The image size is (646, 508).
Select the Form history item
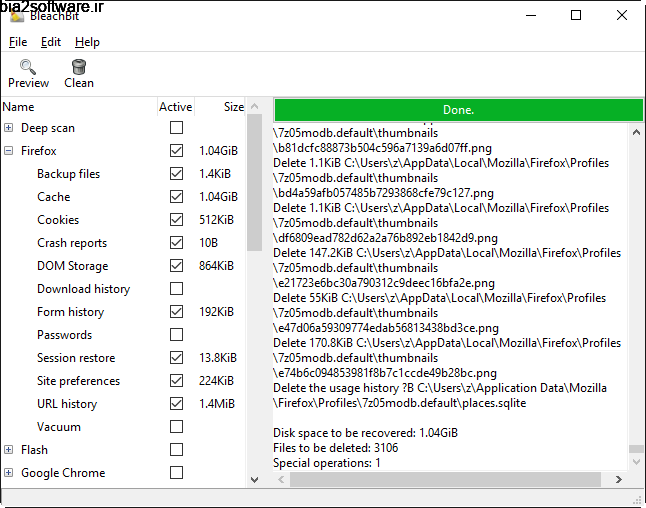(70, 312)
